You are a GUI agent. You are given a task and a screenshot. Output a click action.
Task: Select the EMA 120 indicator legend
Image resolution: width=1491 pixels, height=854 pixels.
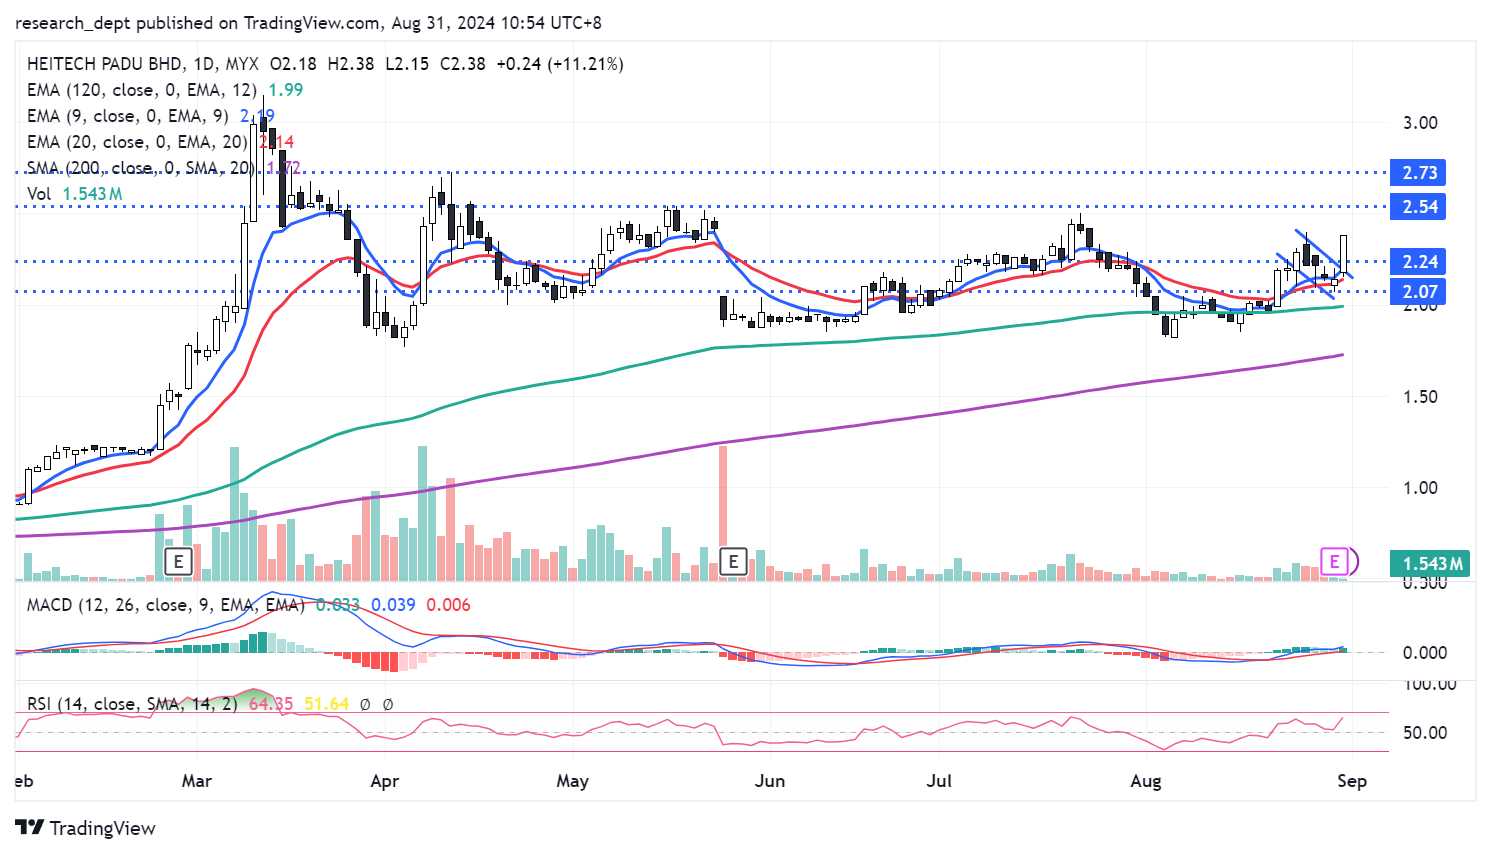[141, 90]
